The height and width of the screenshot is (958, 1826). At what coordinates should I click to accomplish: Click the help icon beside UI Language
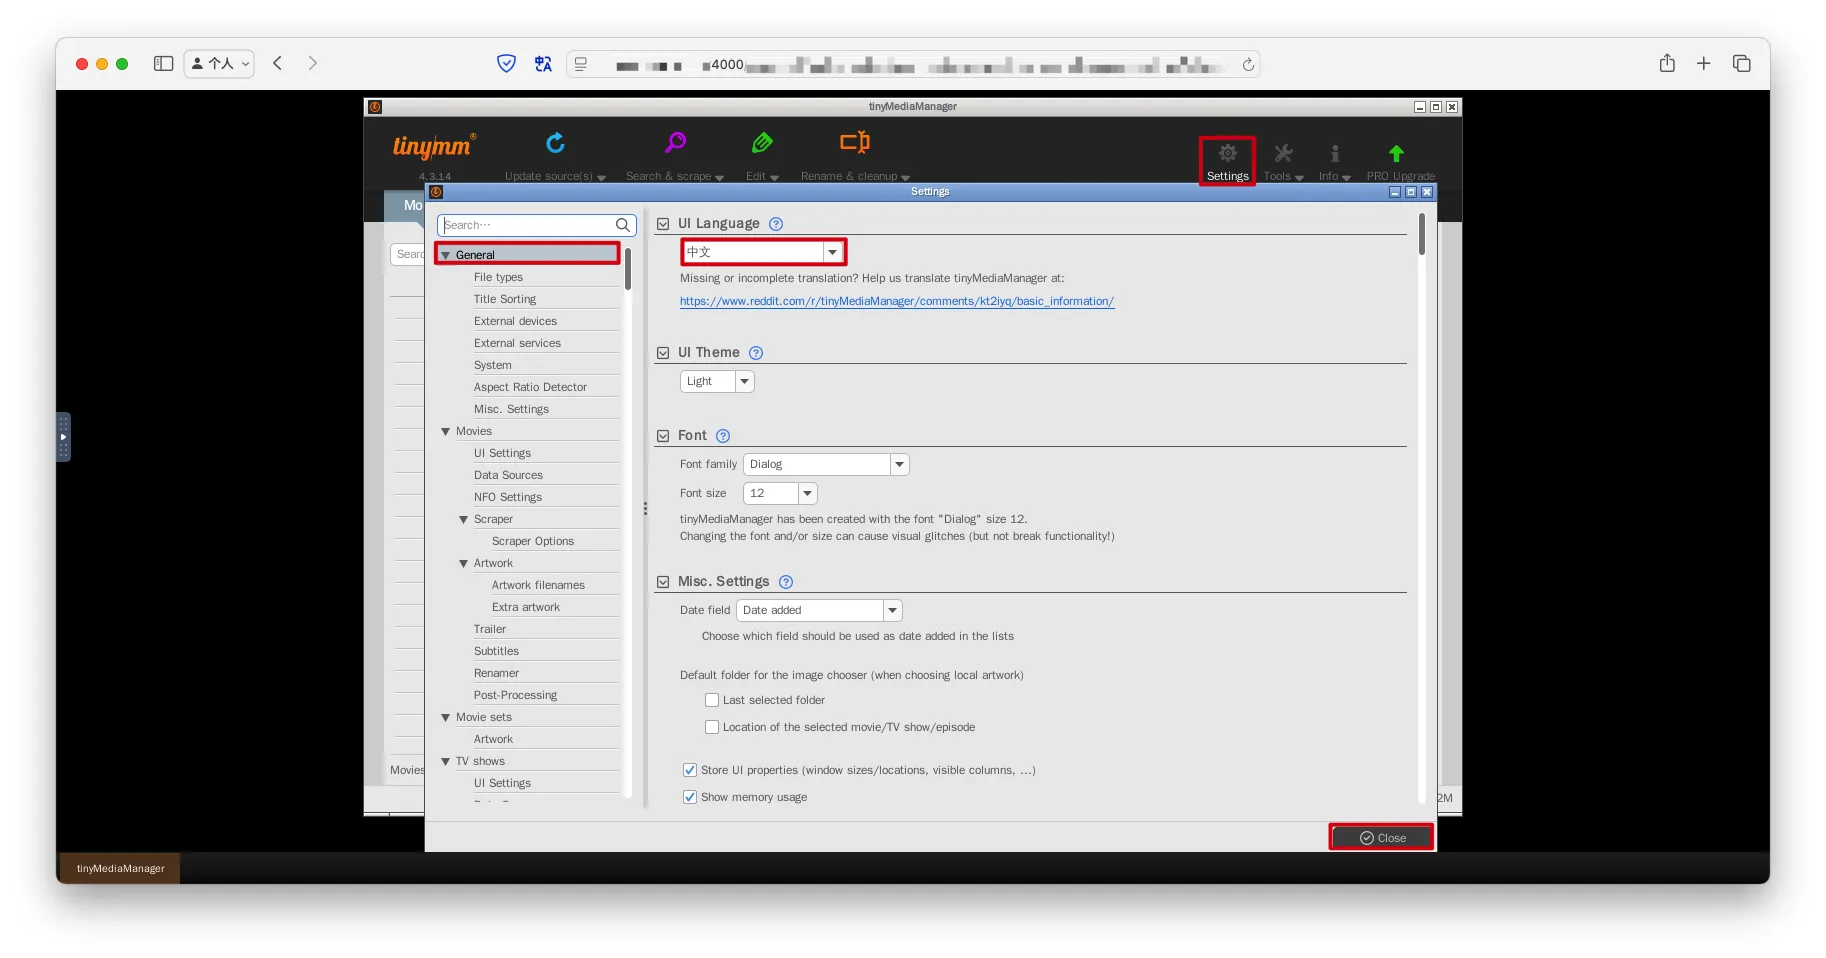[776, 224]
